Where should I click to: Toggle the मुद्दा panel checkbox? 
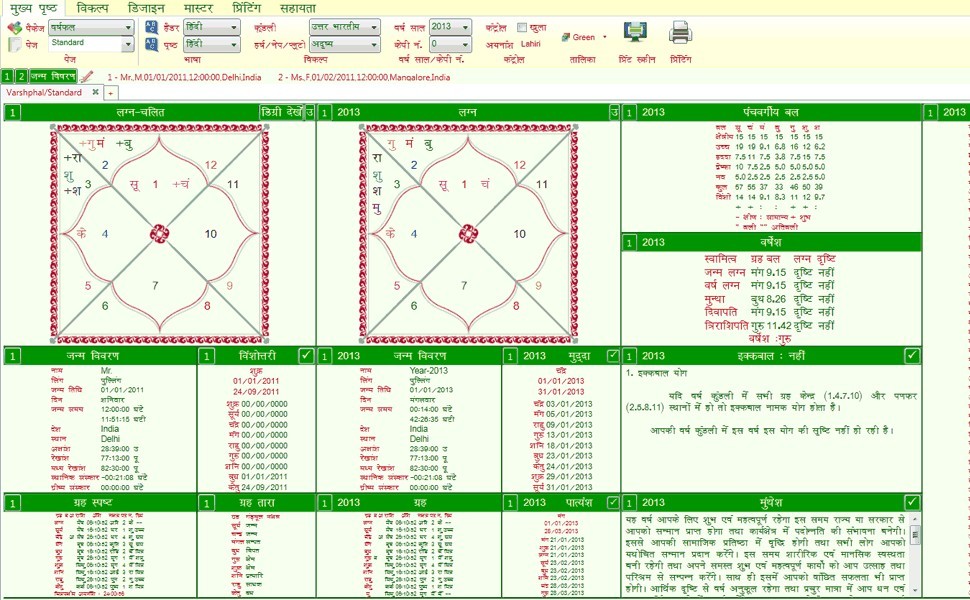pos(612,356)
